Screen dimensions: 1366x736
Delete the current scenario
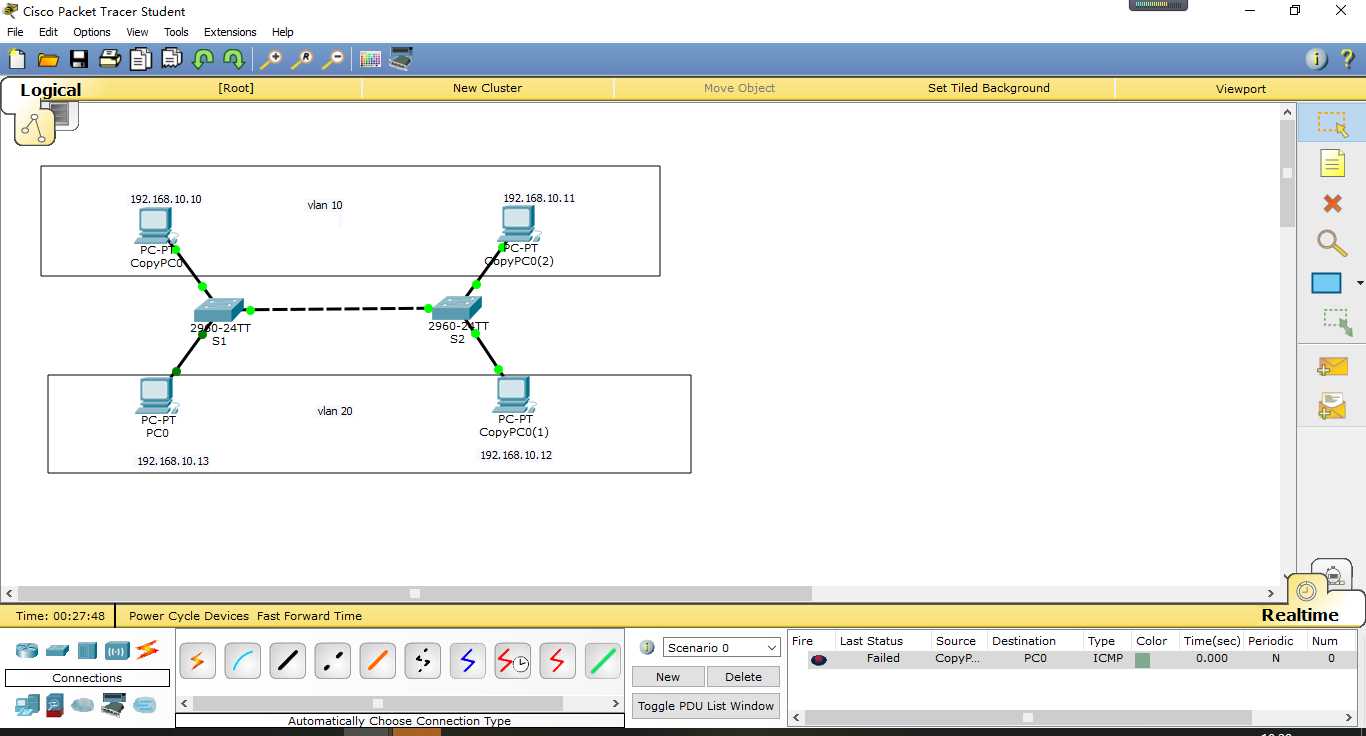[743, 677]
